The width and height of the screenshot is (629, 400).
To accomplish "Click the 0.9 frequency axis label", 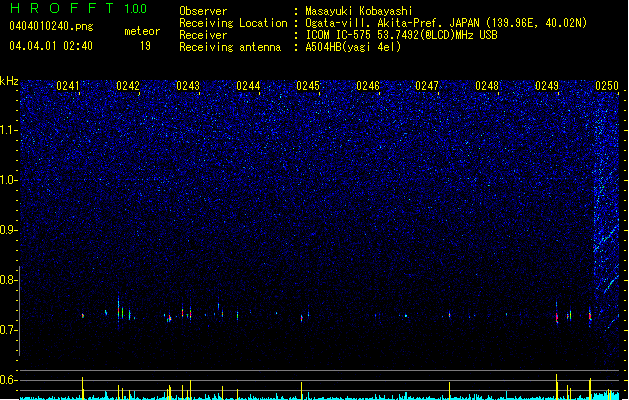I will pyautogui.click(x=8, y=230).
